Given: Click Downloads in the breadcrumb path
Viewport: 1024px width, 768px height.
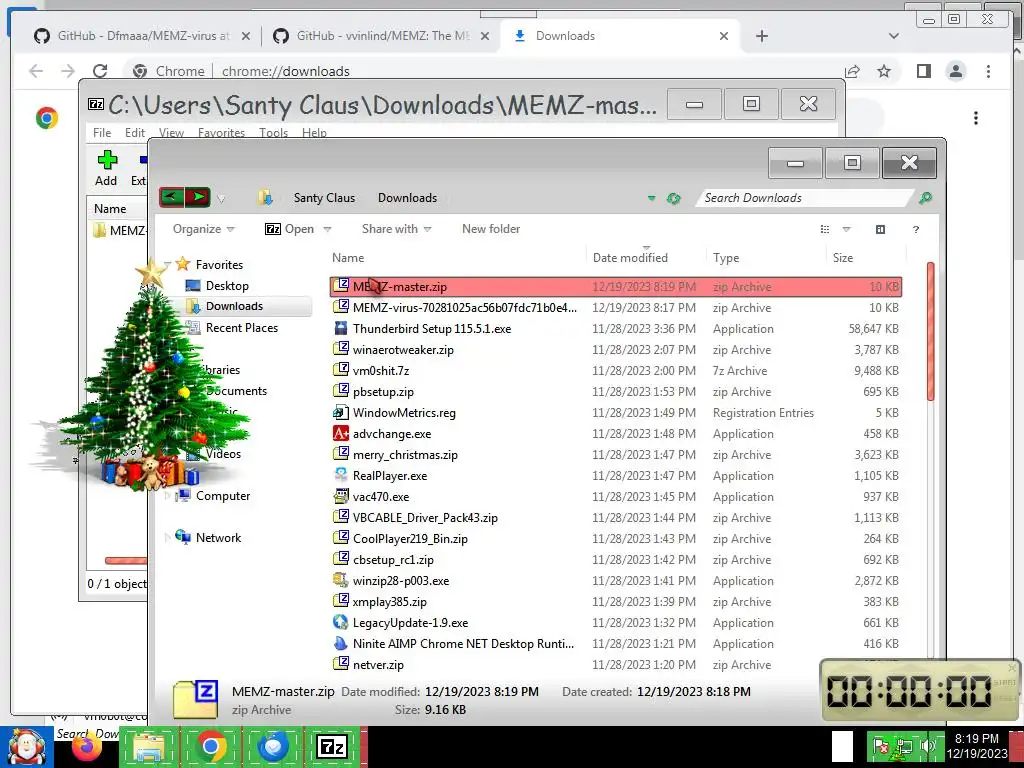Looking at the screenshot, I should point(408,198).
